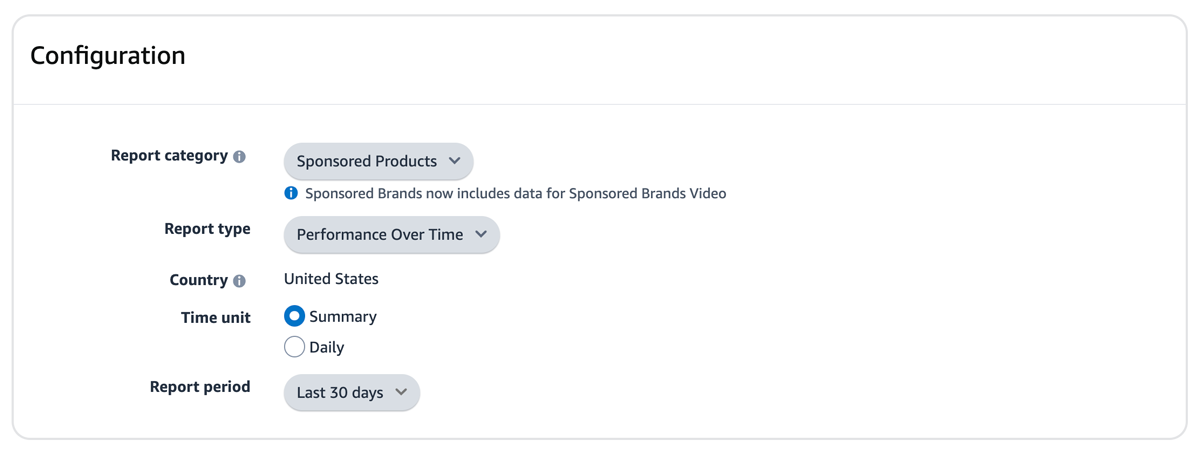
Task: Click the Report period field label
Action: click(200, 387)
